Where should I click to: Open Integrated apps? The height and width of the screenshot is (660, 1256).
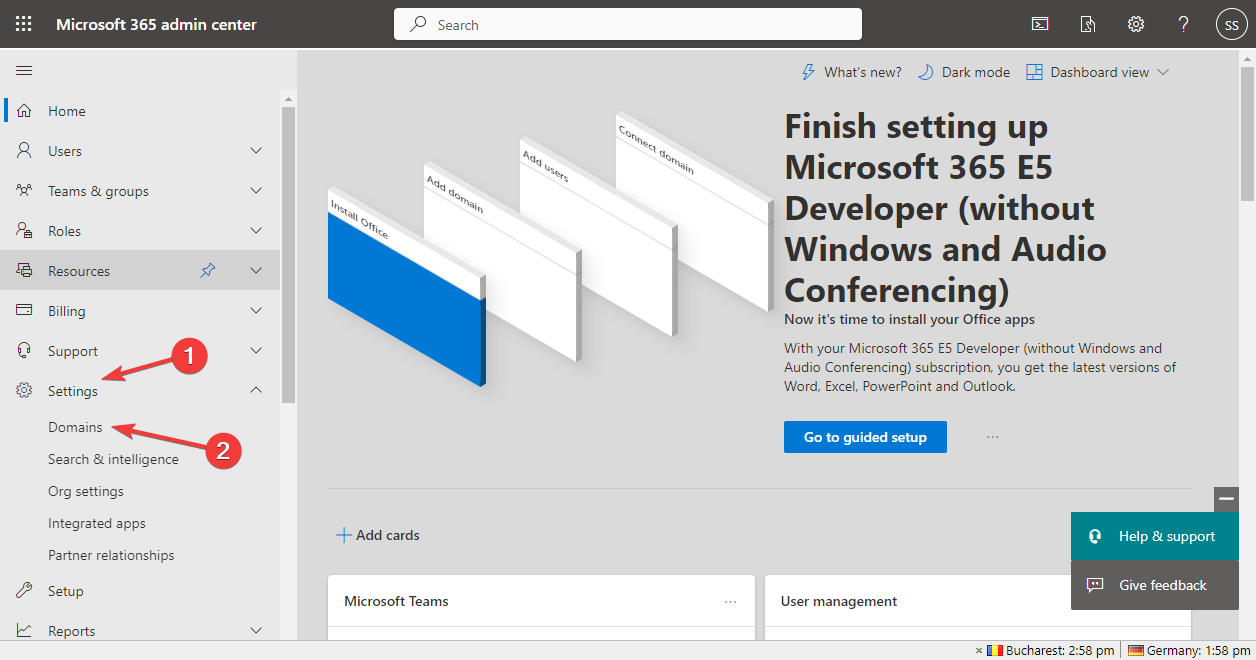[x=97, y=523]
